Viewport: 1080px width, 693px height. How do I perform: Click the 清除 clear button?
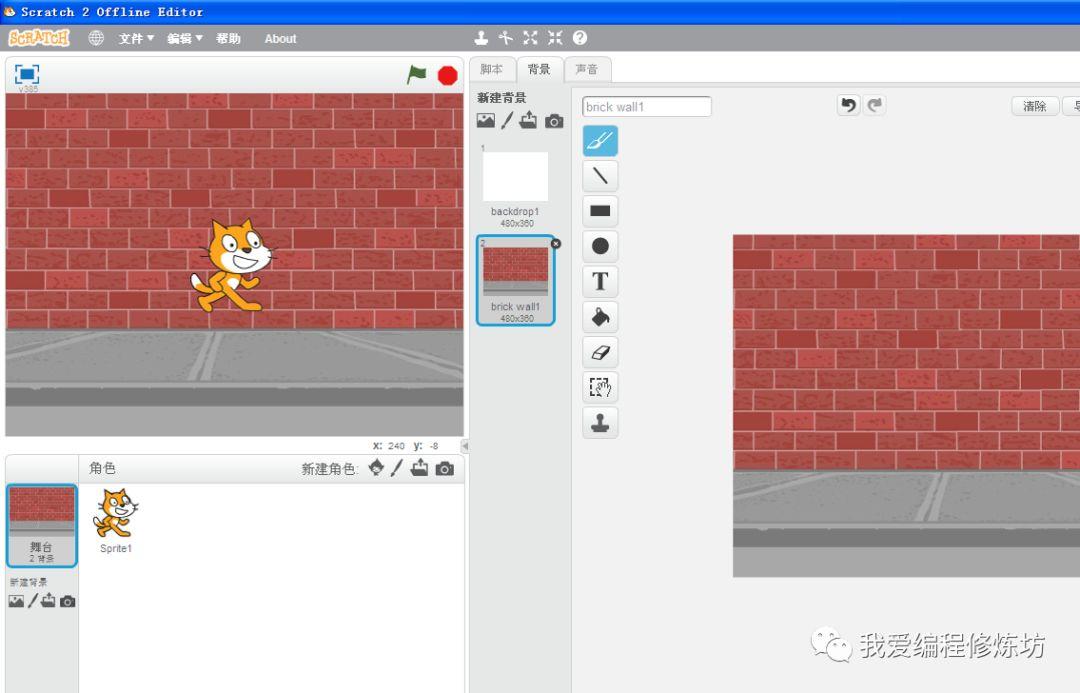[1035, 106]
